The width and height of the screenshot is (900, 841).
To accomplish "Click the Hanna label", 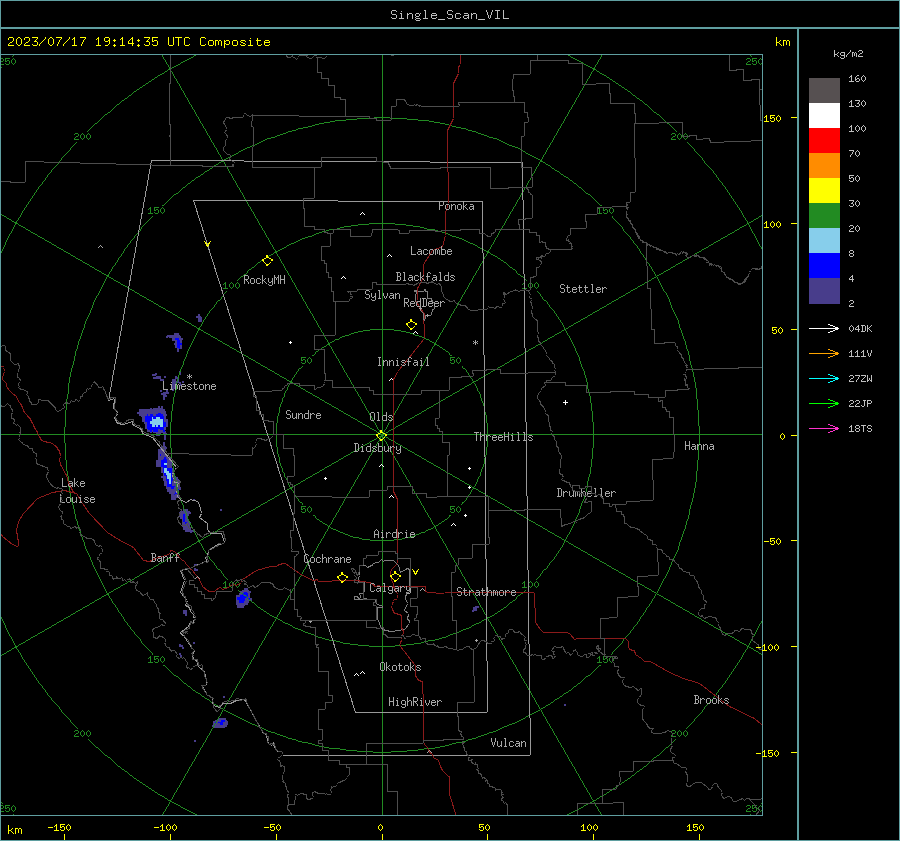I will [699, 446].
